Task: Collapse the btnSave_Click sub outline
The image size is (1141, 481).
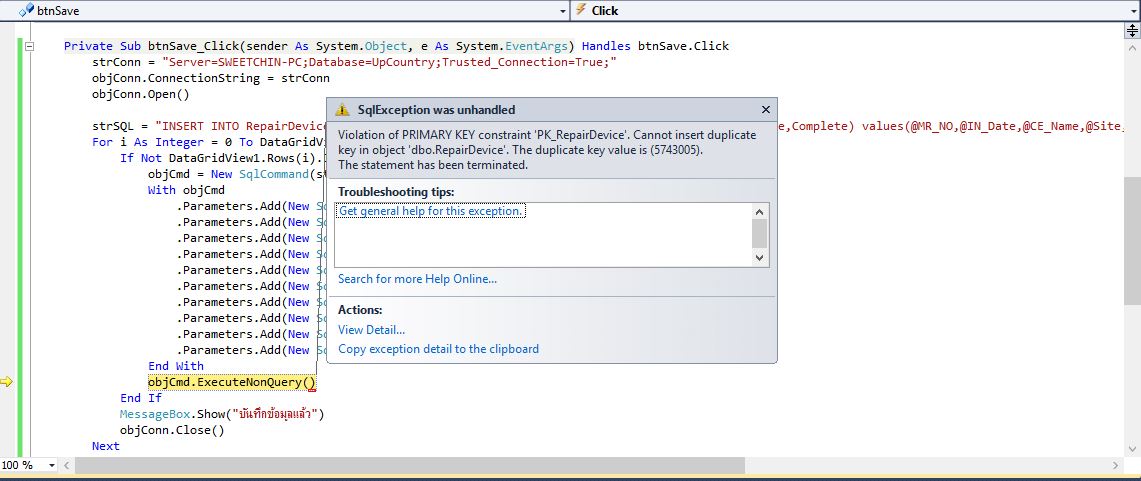Action: pyautogui.click(x=30, y=47)
